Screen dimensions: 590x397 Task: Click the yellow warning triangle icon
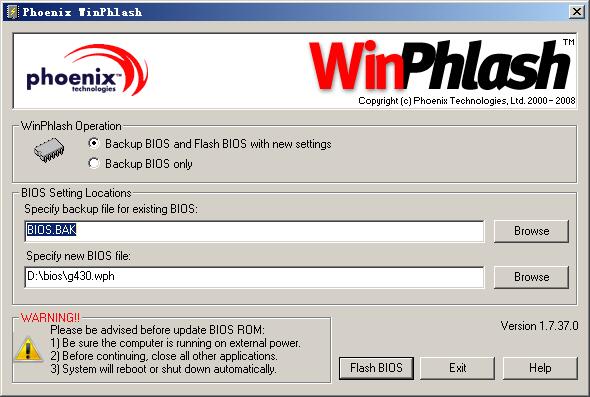pyautogui.click(x=28, y=350)
